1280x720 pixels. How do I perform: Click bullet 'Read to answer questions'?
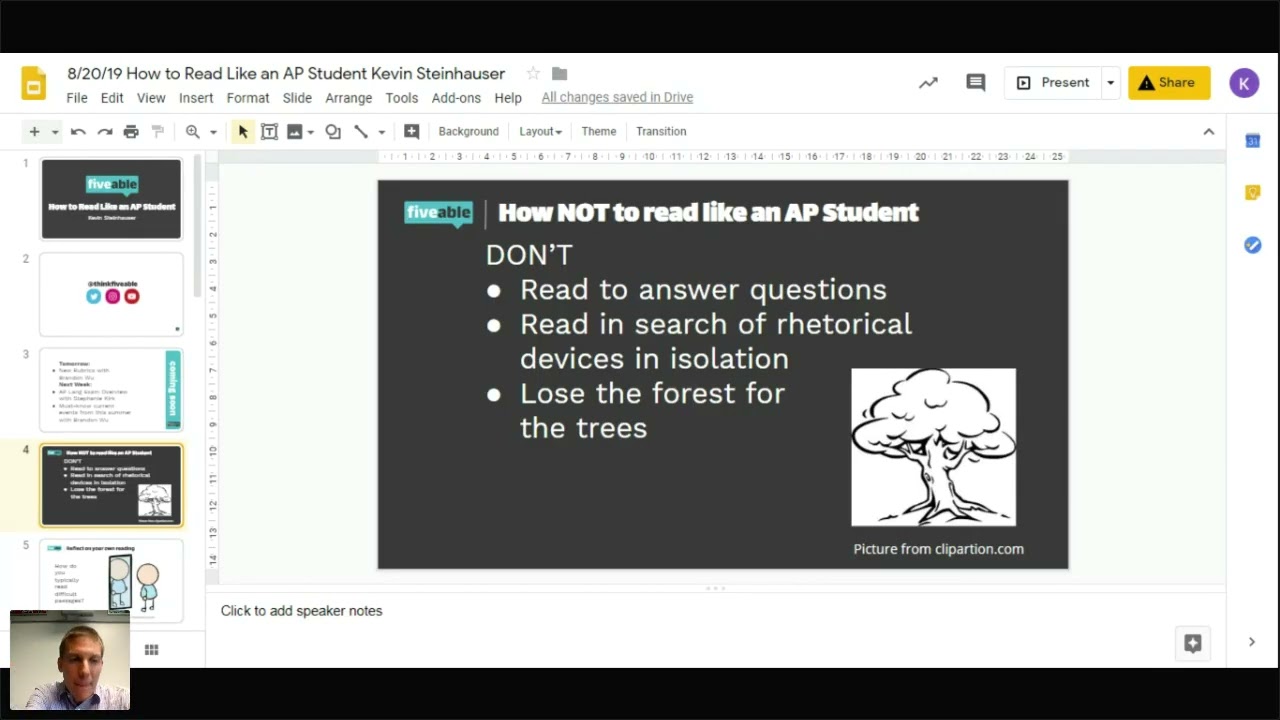[x=703, y=290]
